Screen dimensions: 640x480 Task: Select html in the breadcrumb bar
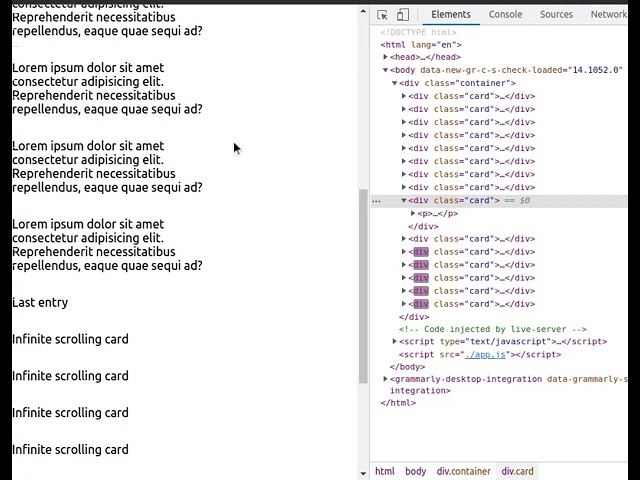click(384, 471)
